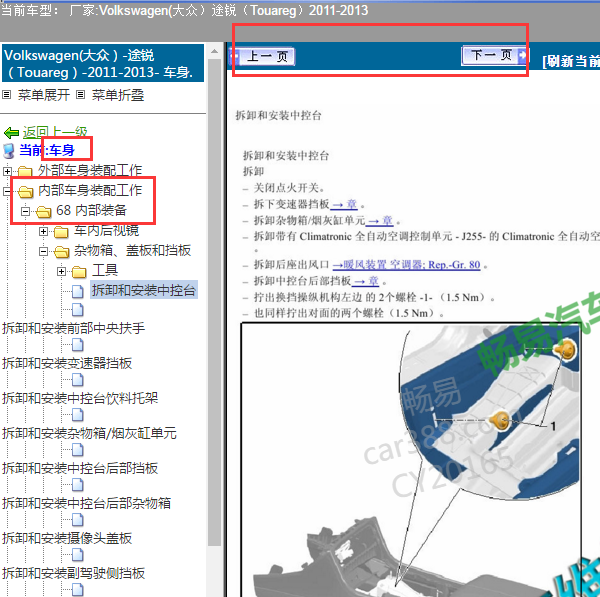
Task: Open link 暖风装置 空调器; Rep.-Gr. 80
Action: (406, 265)
